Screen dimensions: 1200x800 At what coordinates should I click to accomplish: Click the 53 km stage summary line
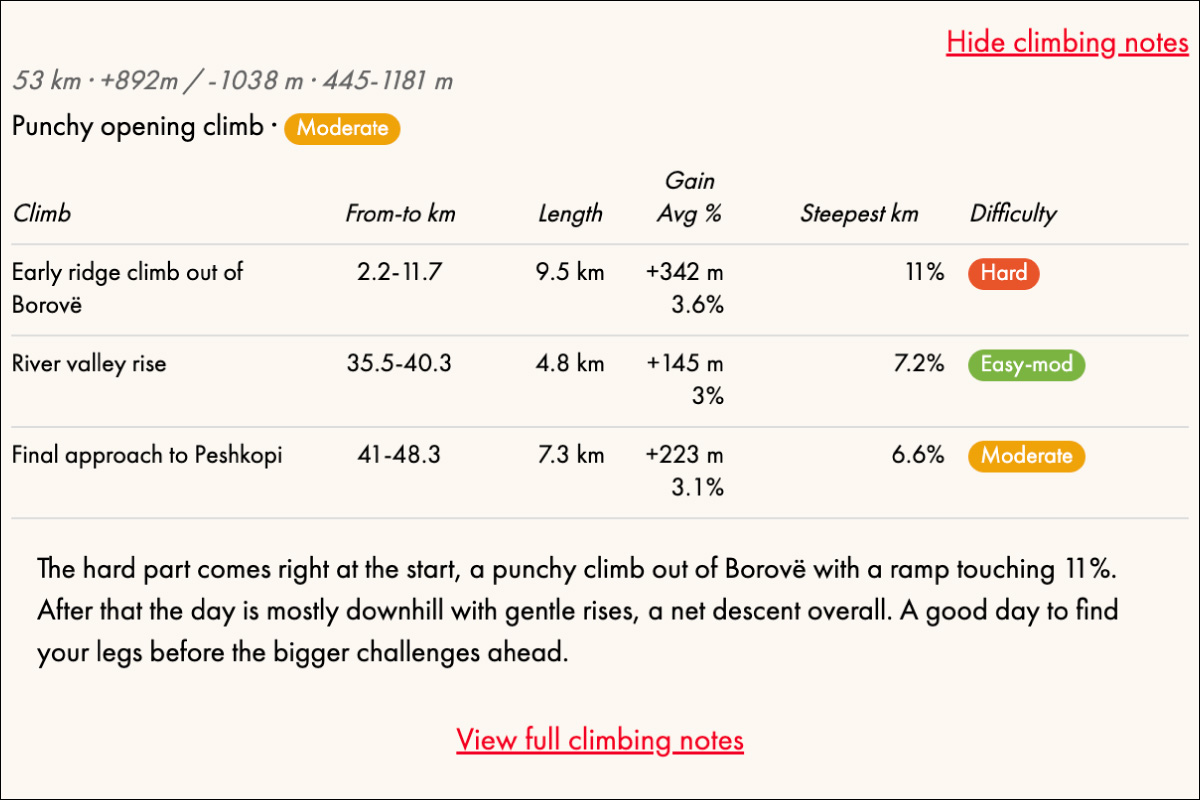tap(232, 81)
